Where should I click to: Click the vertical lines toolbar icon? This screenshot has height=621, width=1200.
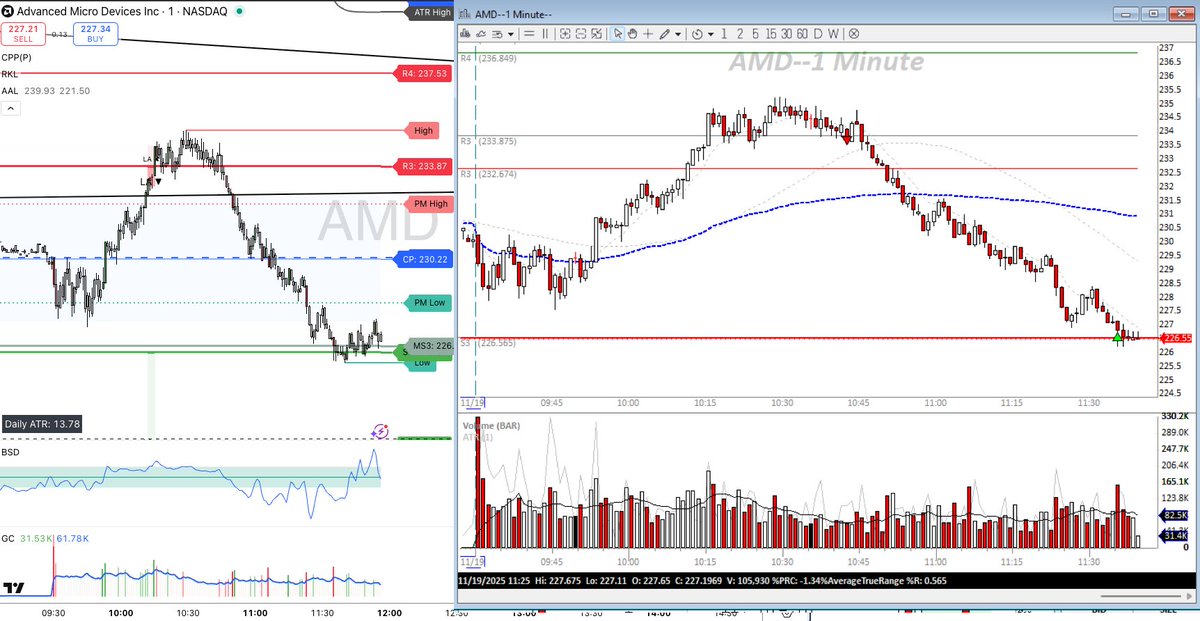545,33
